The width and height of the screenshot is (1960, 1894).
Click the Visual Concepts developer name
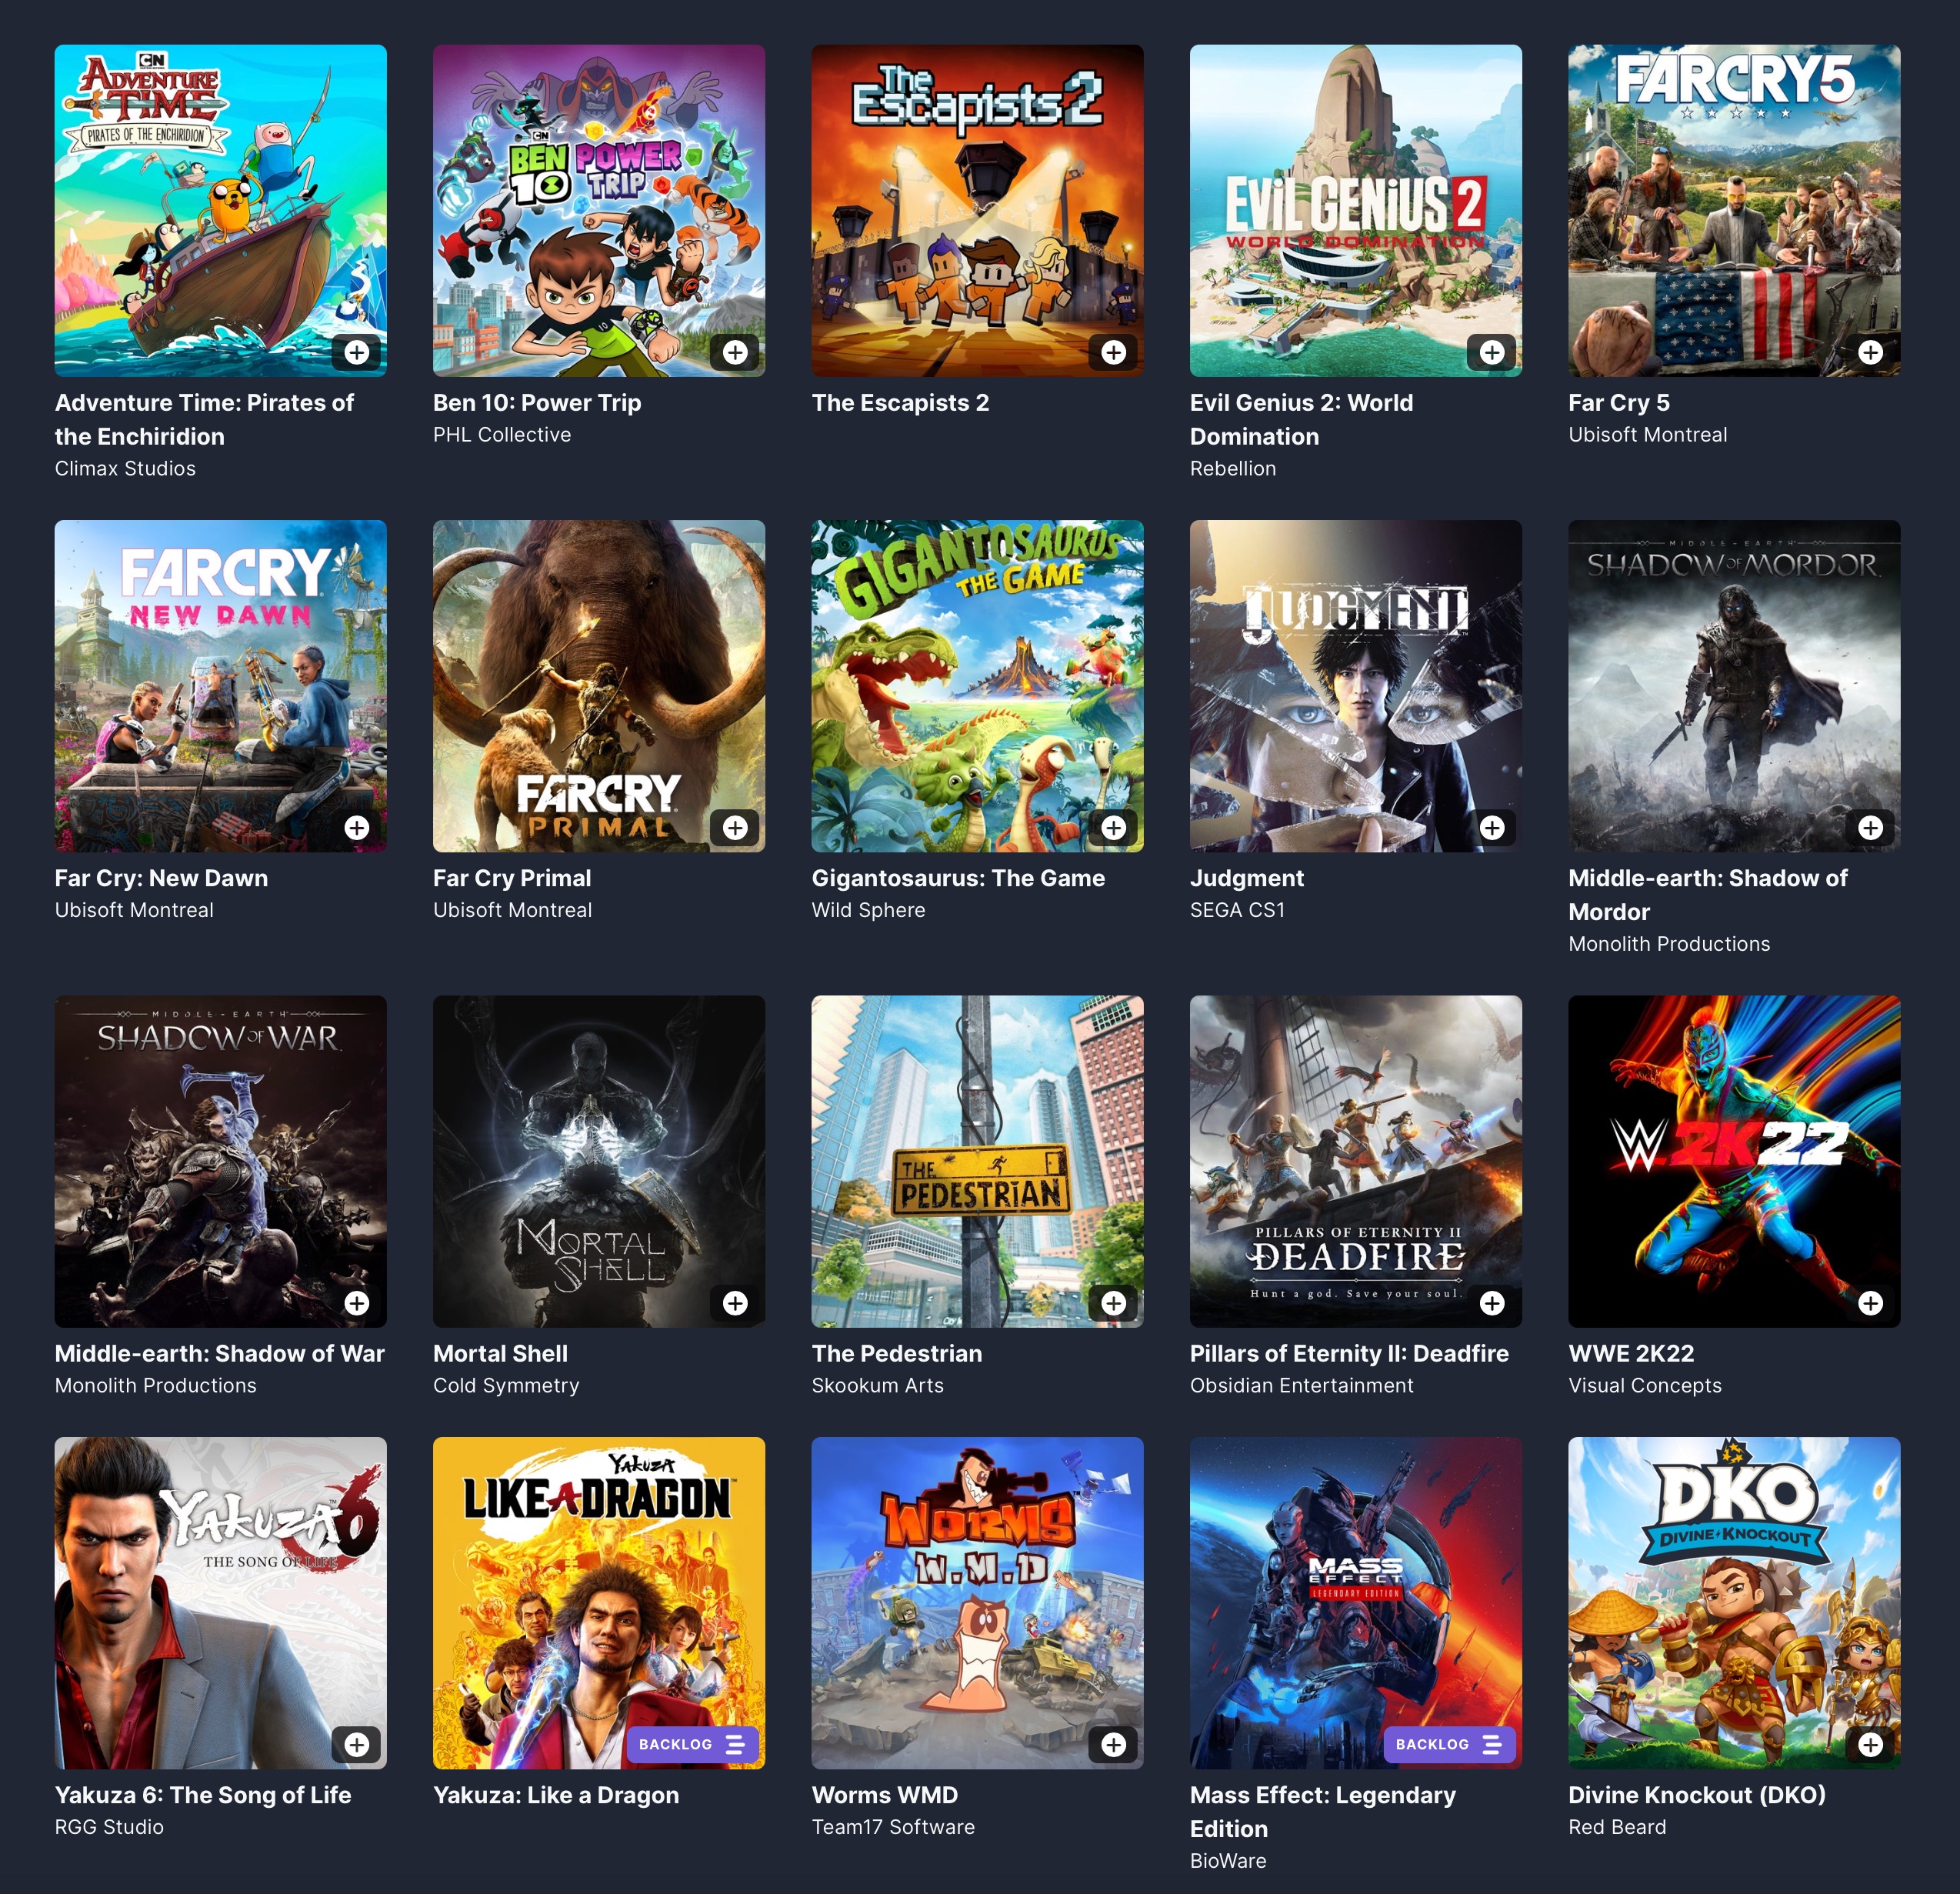(1645, 1385)
